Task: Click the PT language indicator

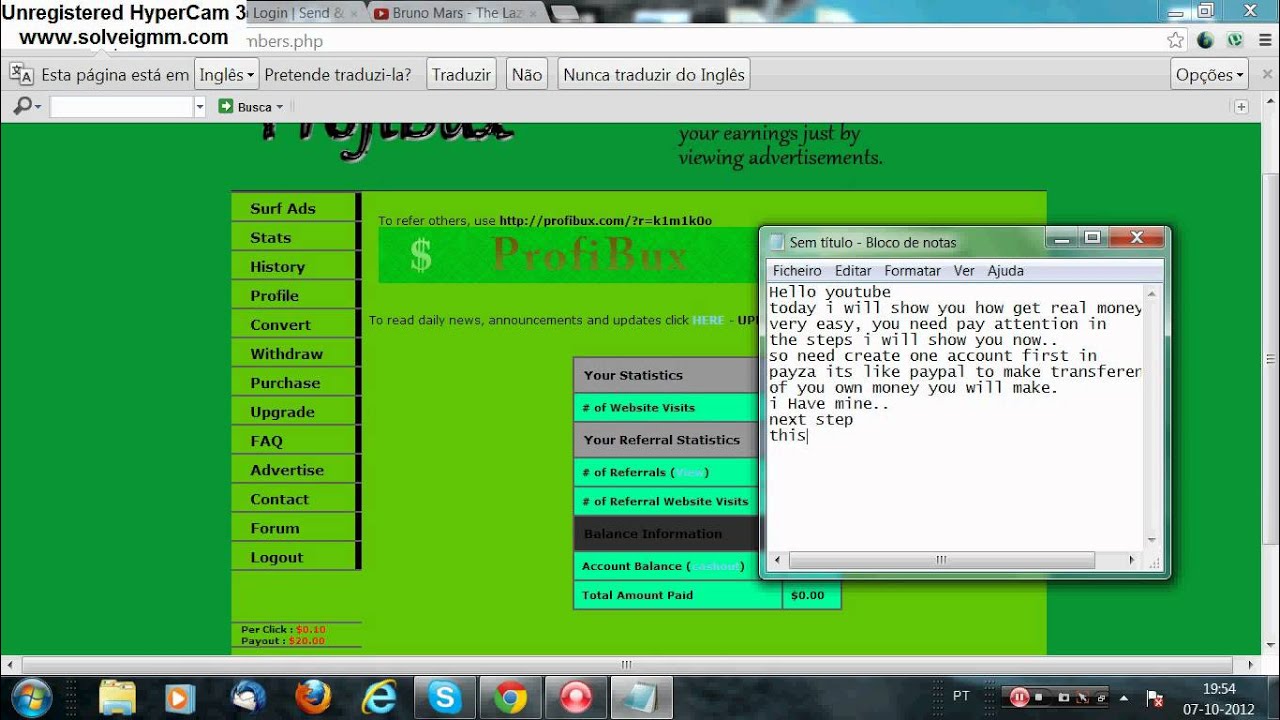Action: [x=961, y=696]
